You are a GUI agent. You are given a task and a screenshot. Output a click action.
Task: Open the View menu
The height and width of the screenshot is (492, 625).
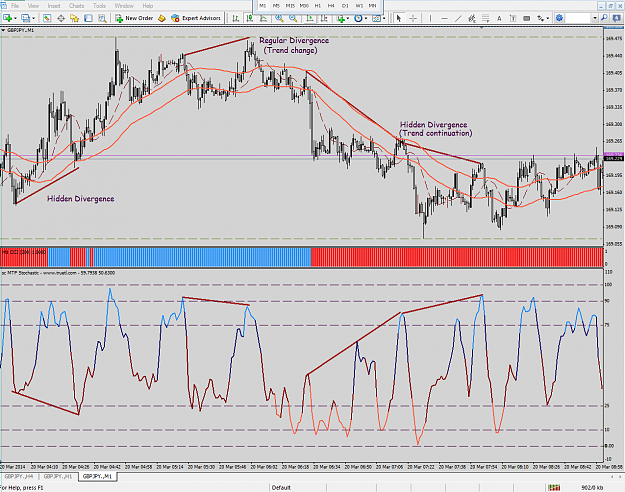[33, 6]
